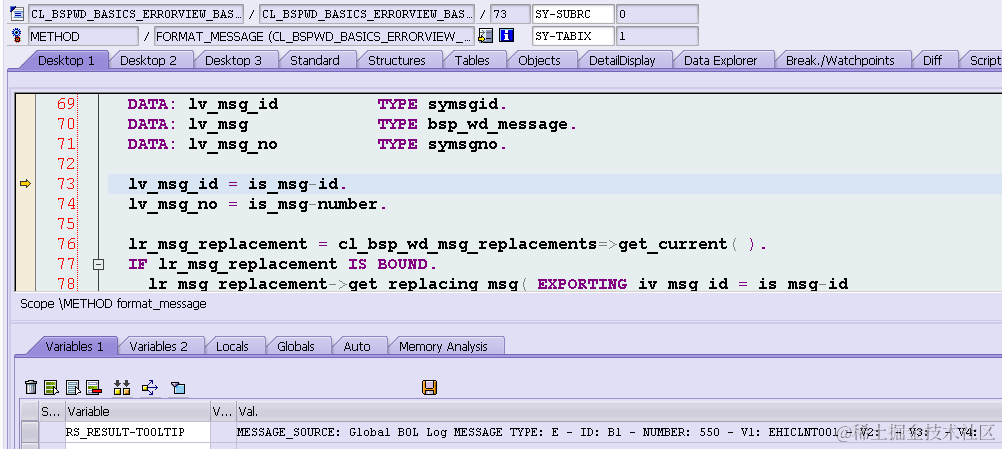This screenshot has width=1002, height=449.
Task: Open the Standard tab
Action: coord(314,61)
